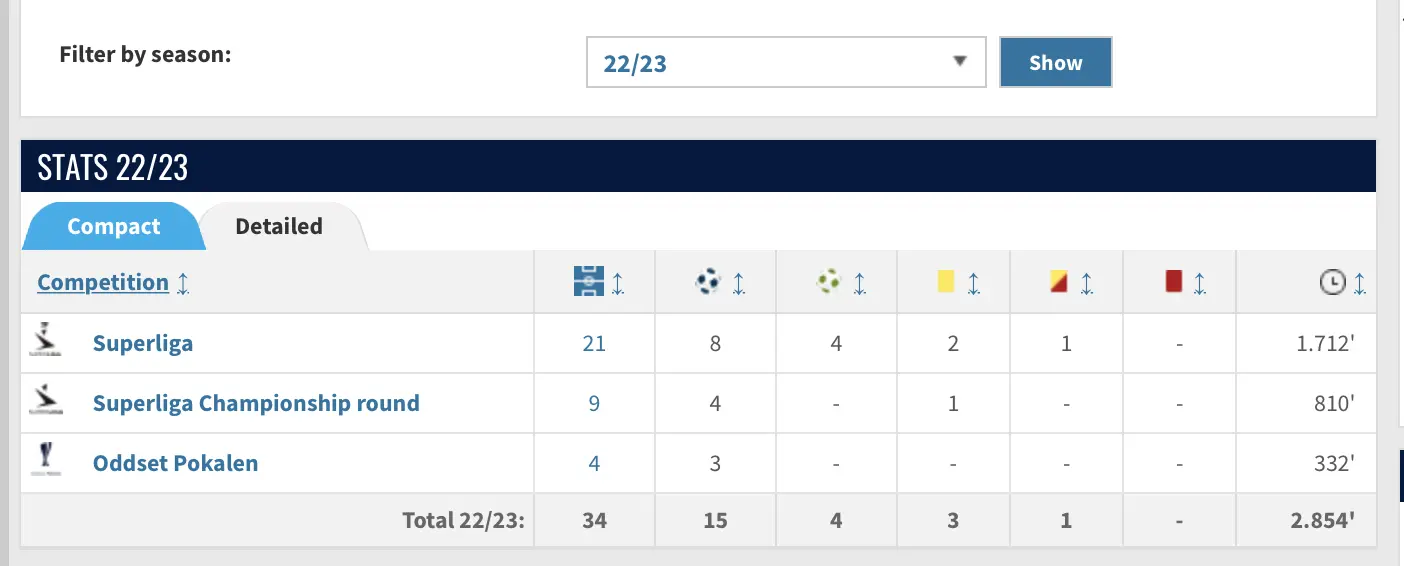Click the Superliga league logo
The image size is (1404, 566).
click(x=46, y=343)
